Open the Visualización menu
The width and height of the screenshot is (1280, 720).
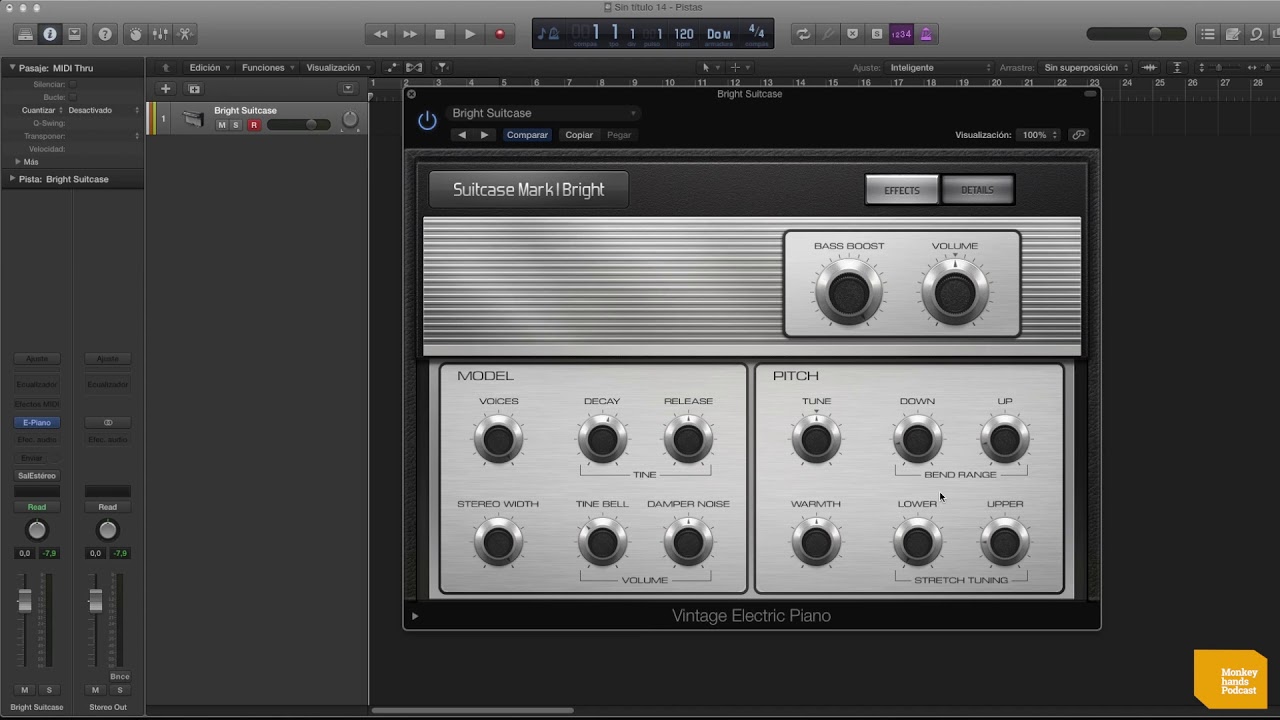pos(337,68)
